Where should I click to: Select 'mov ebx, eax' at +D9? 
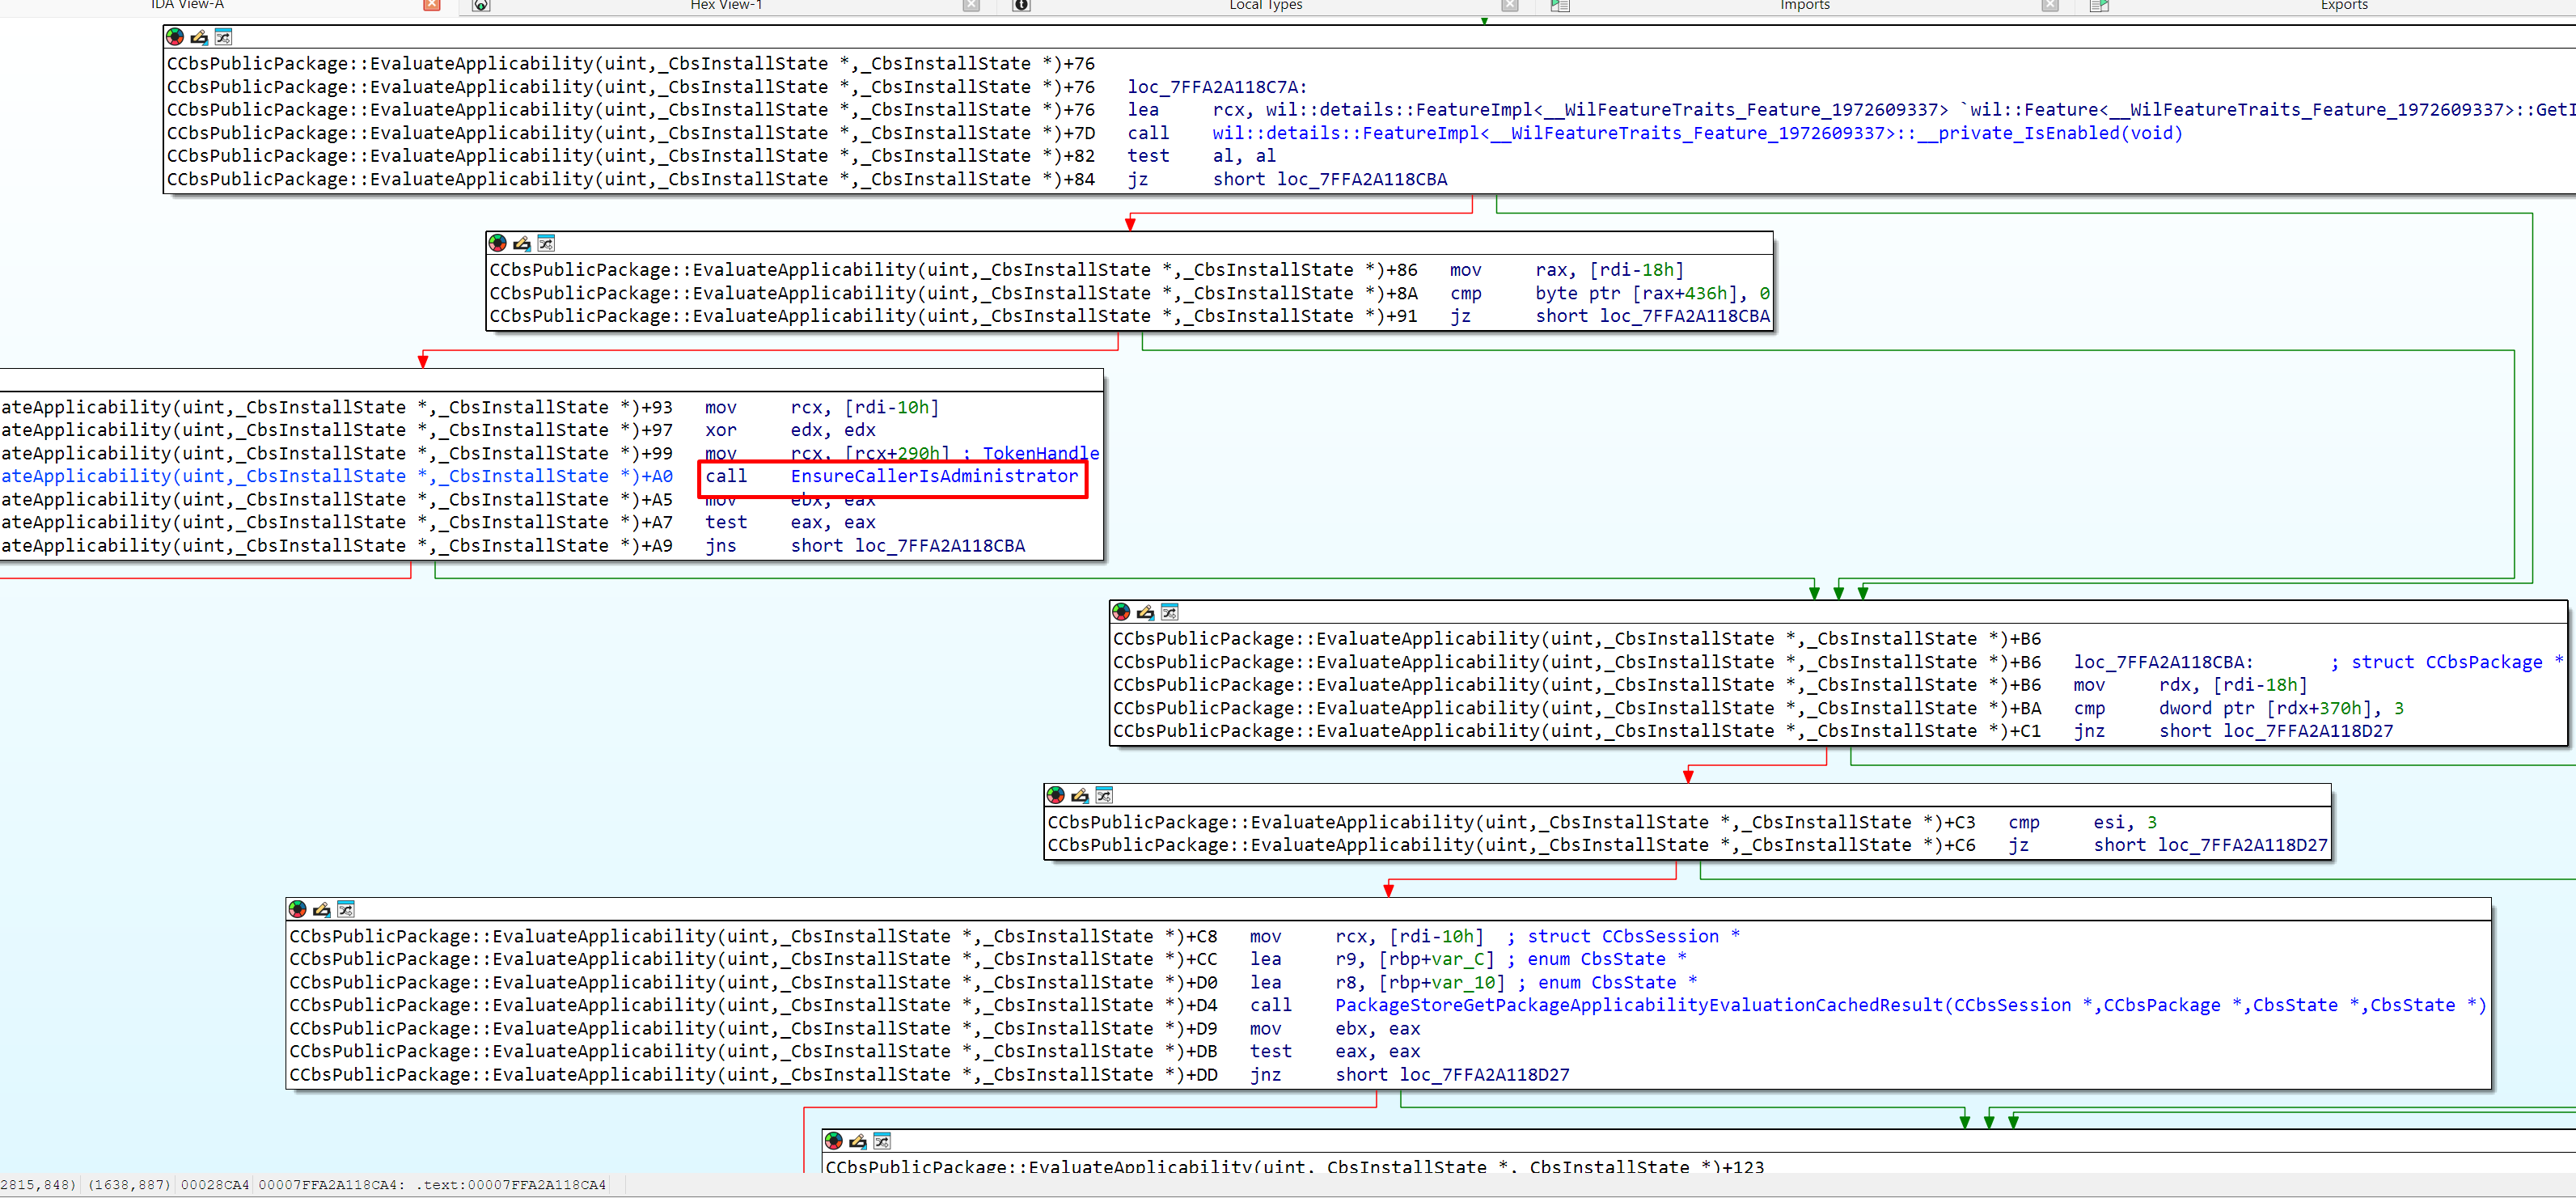click(1334, 1029)
